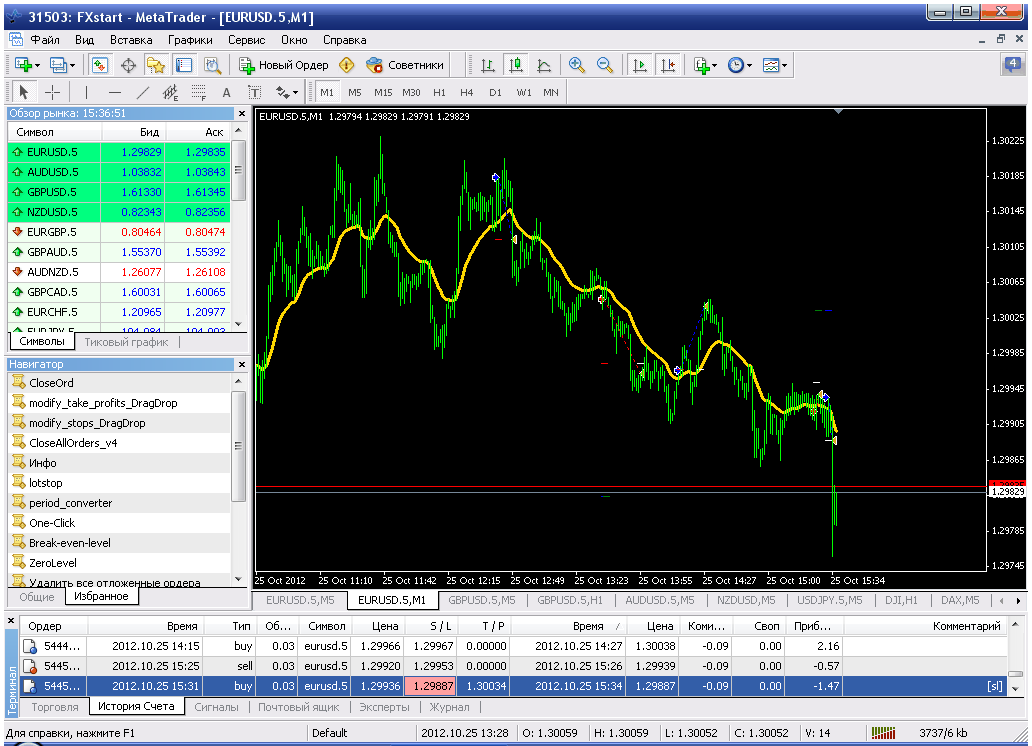Viewport: 1032px width, 746px height.
Task: Switch to D1 timeframe
Action: tap(496, 93)
